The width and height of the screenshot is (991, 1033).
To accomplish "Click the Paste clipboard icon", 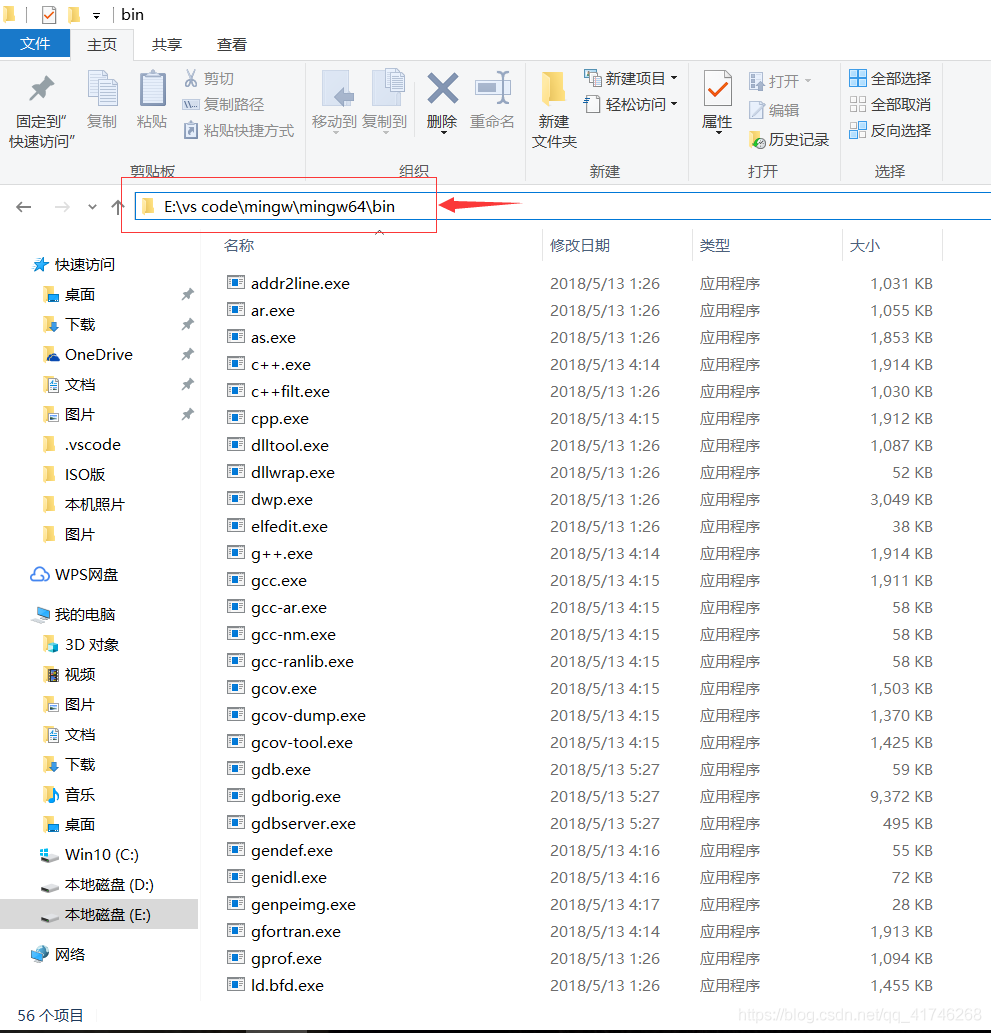I will (x=152, y=88).
